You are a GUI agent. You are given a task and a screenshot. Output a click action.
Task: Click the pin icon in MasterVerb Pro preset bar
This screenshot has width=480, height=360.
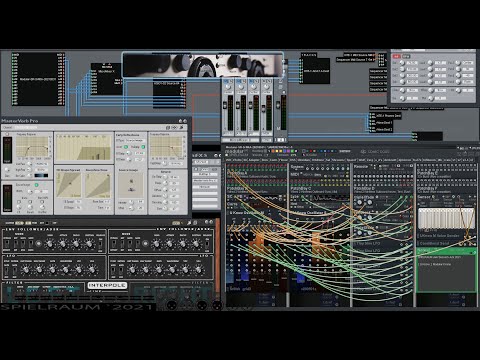coord(182,127)
